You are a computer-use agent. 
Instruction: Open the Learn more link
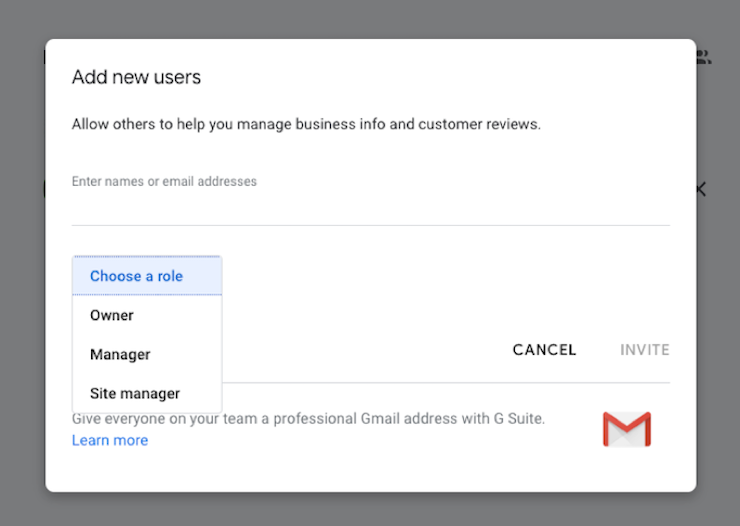110,440
